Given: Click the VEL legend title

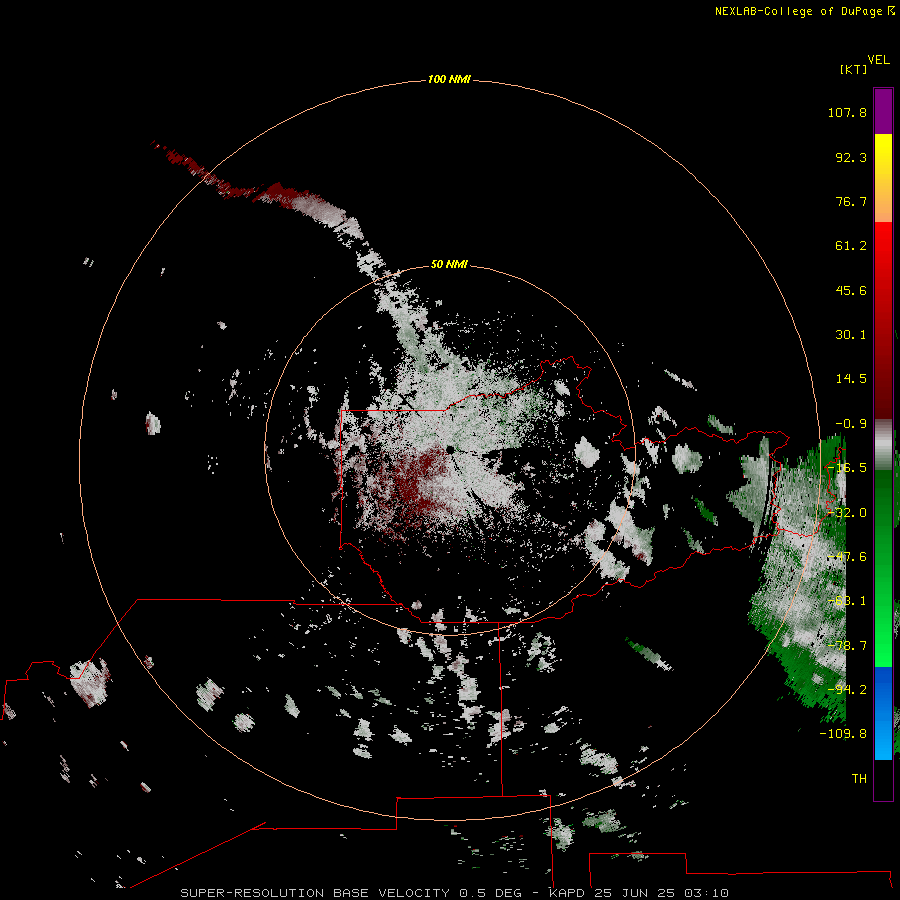Looking at the screenshot, I should pos(878,60).
